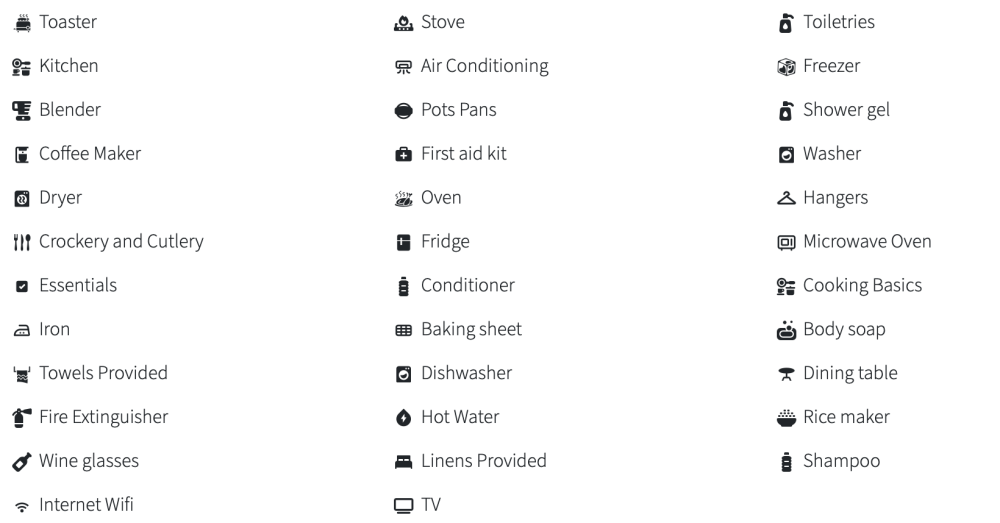This screenshot has height=523, width=1000.
Task: Click the Air Conditioning icon
Action: click(x=403, y=67)
